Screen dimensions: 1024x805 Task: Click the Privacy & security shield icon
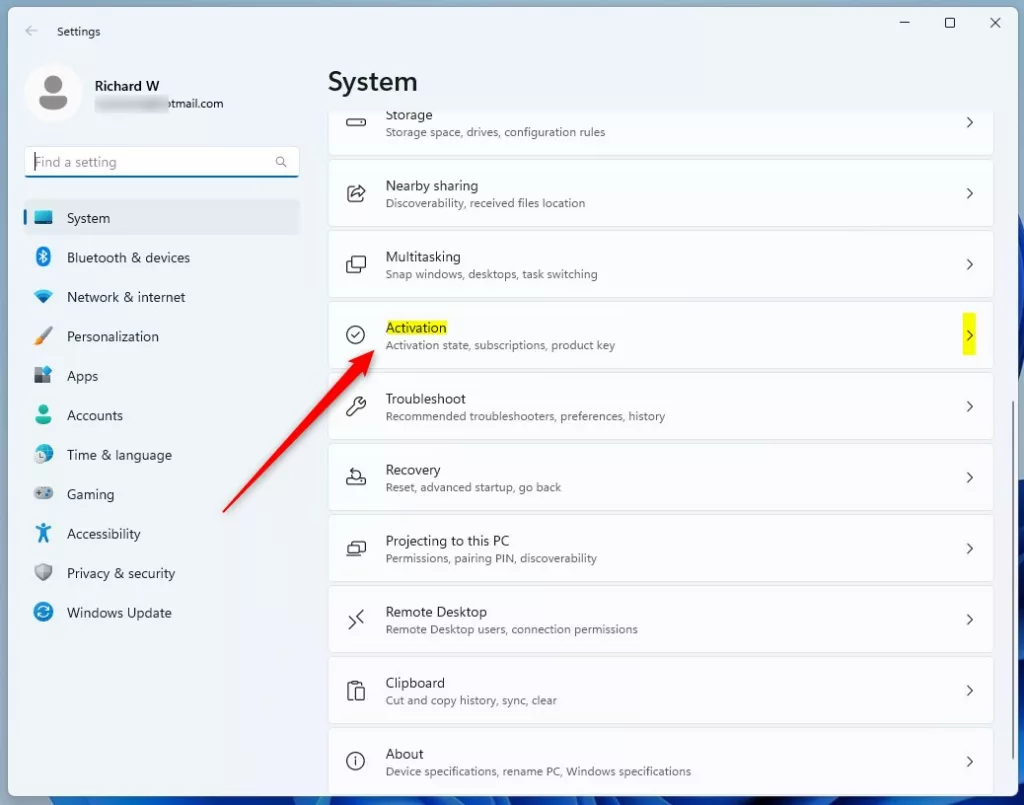point(43,573)
